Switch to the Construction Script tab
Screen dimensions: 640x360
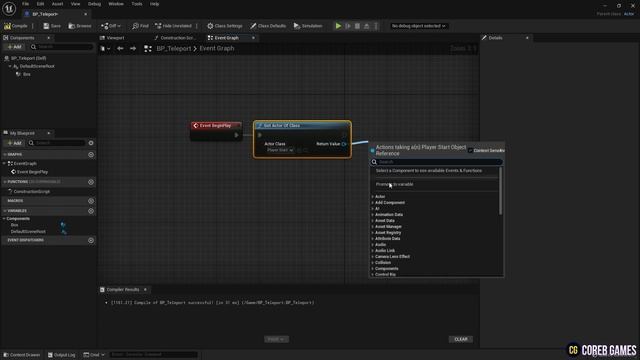tap(176, 38)
